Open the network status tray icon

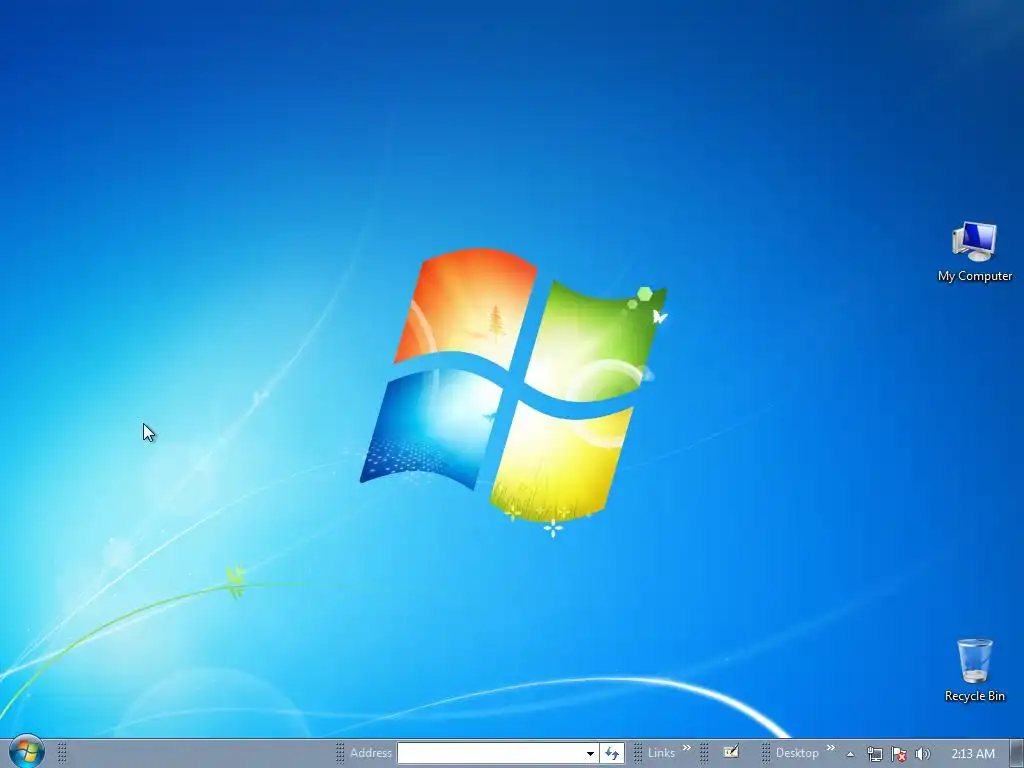(x=874, y=754)
